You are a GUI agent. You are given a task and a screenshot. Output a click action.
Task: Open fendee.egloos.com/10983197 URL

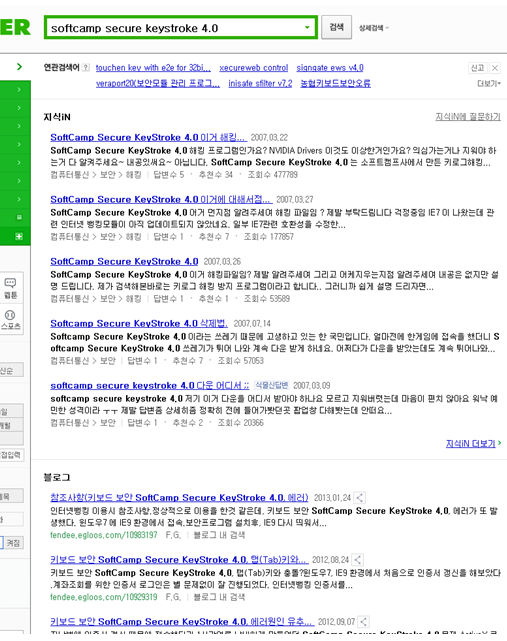(104, 535)
